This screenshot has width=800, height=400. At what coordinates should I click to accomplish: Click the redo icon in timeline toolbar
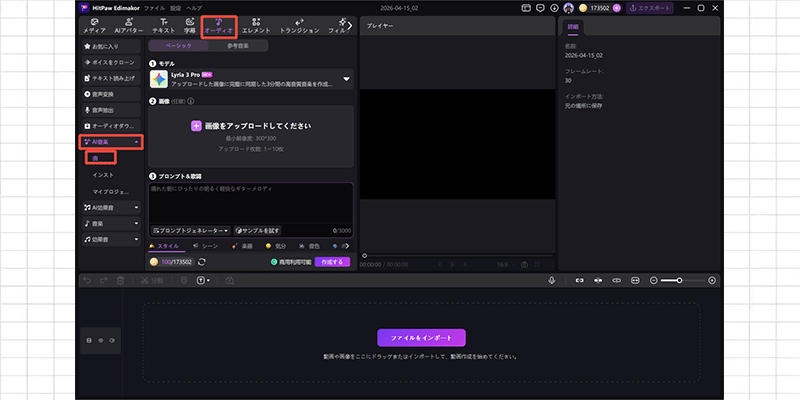pyautogui.click(x=104, y=280)
